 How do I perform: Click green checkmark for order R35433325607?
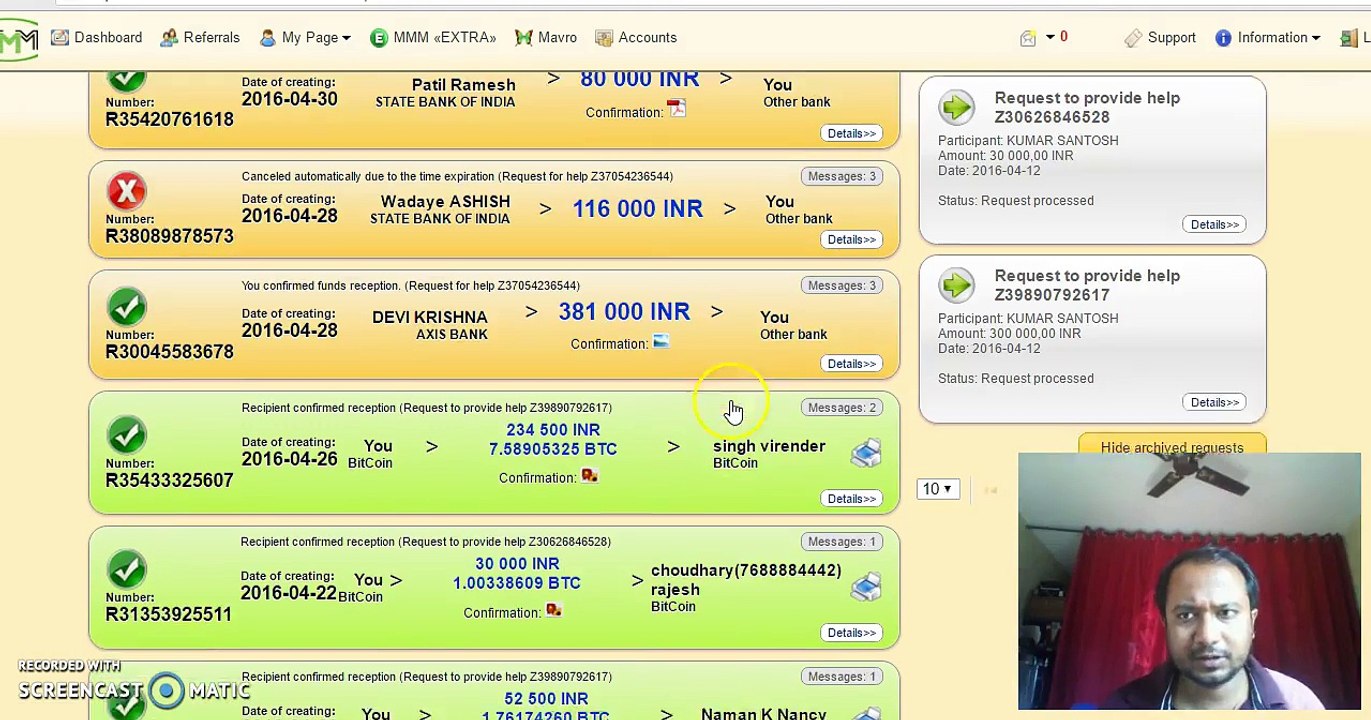point(127,435)
